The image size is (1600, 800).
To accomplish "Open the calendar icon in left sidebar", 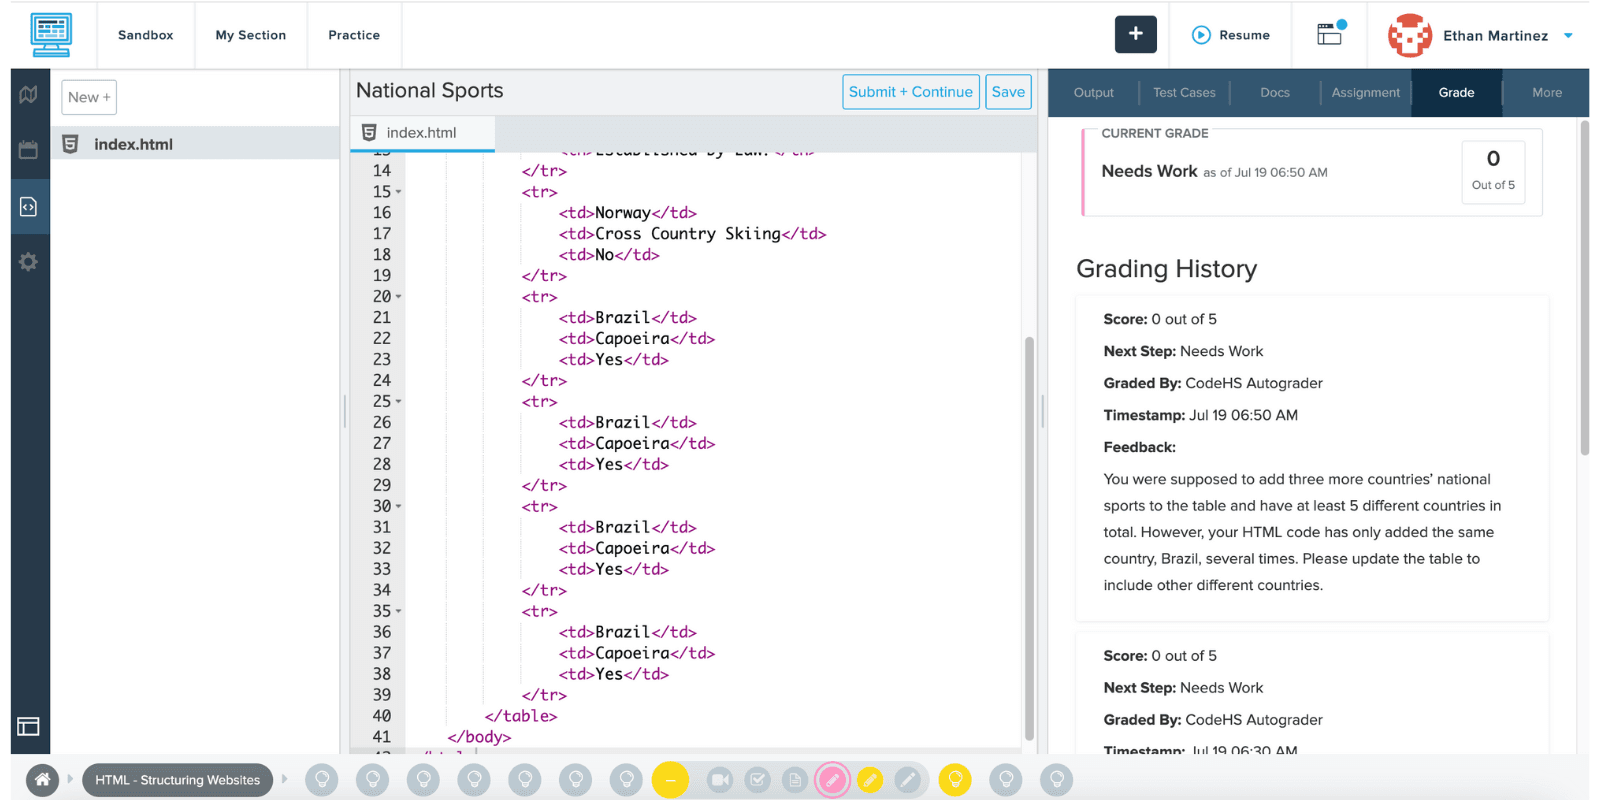I will [x=28, y=150].
